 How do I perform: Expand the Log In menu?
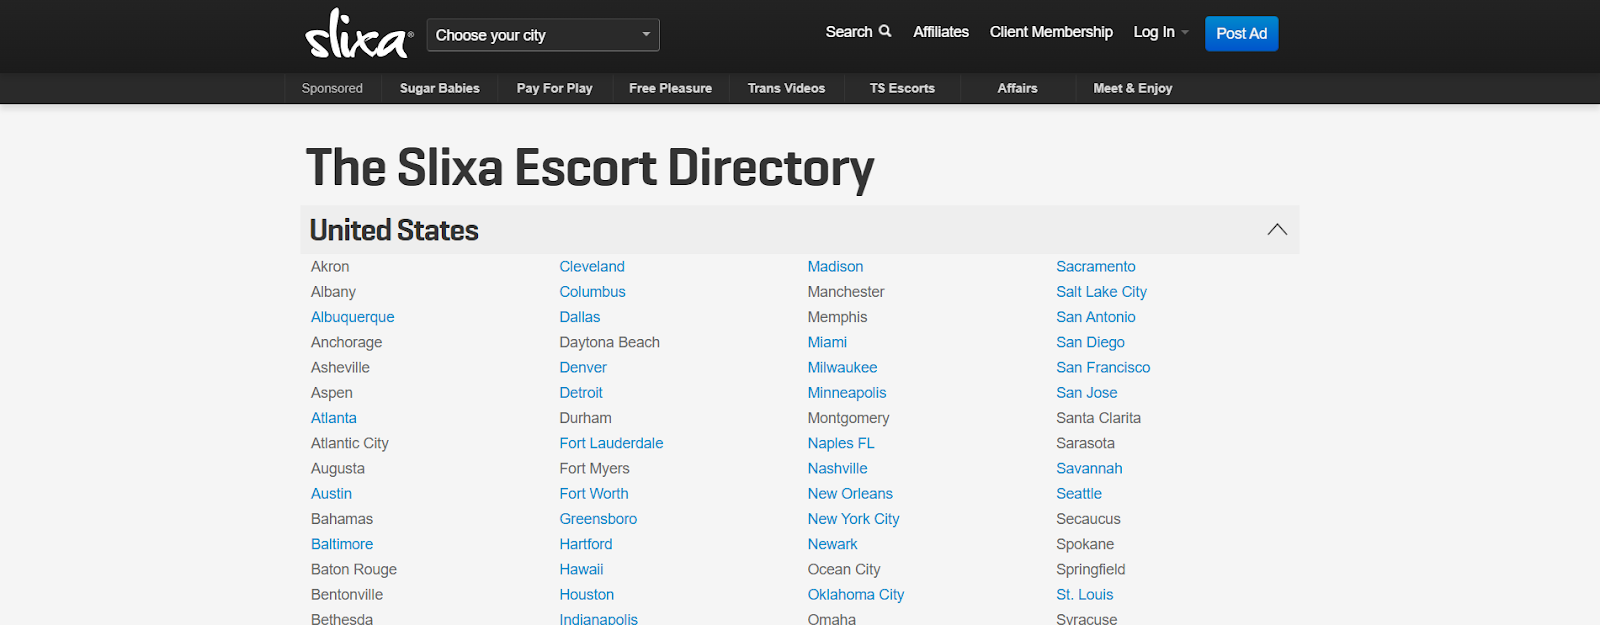tap(1160, 32)
